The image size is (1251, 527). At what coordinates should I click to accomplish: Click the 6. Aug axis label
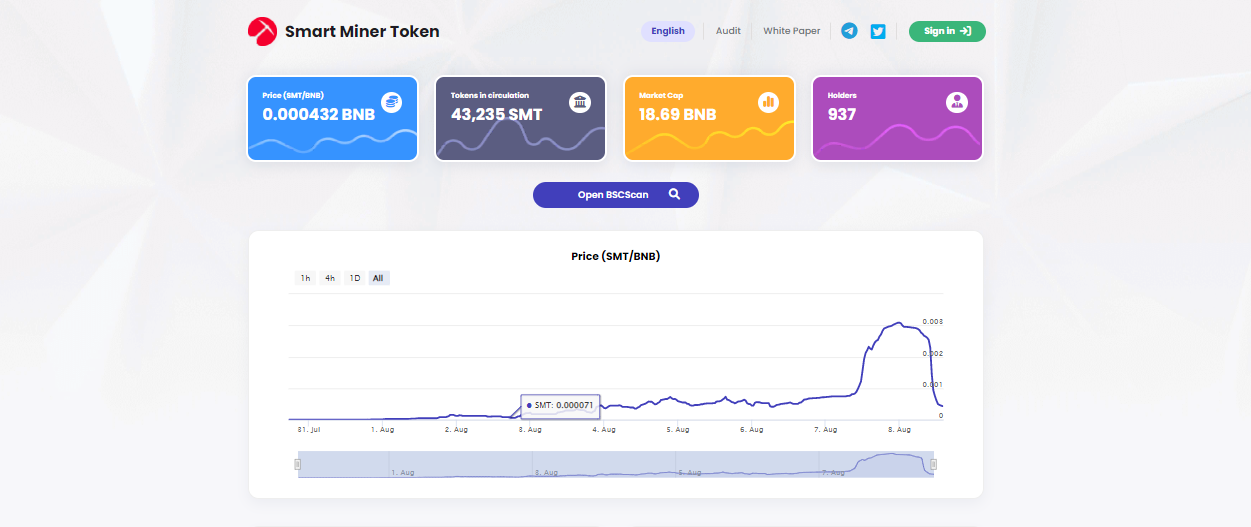pos(751,429)
